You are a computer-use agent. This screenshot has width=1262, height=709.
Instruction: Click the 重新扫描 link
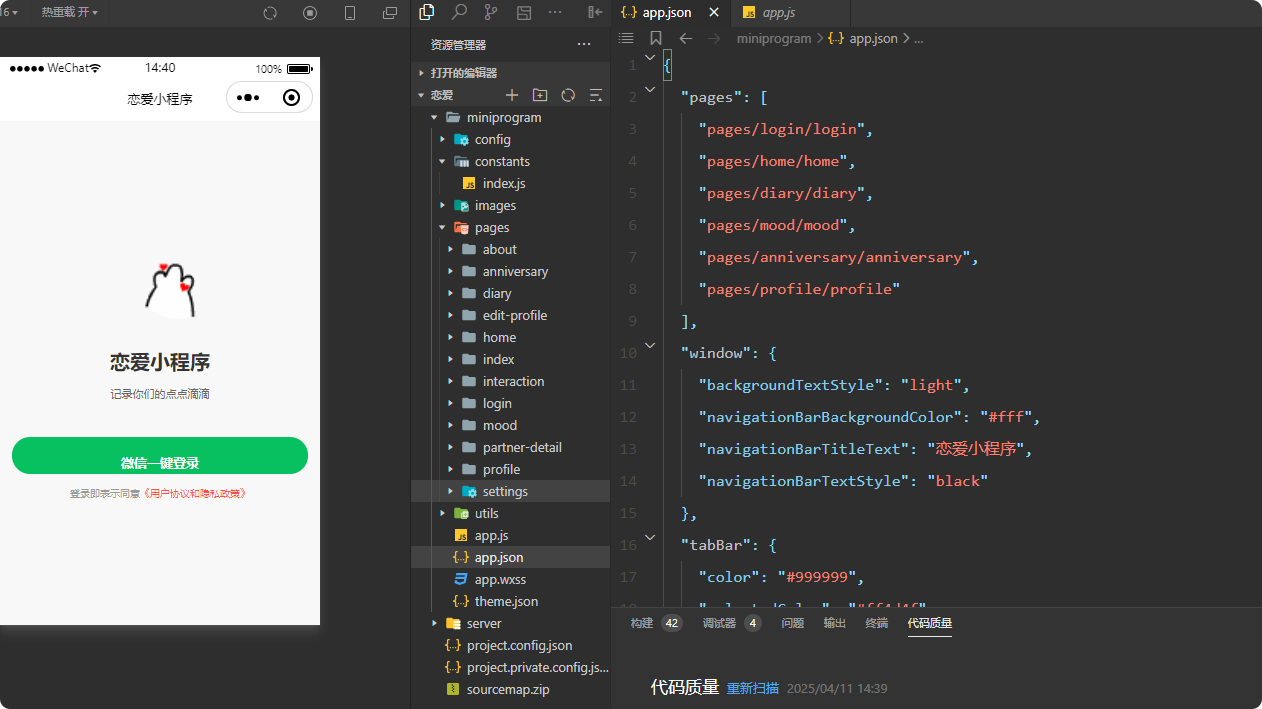coord(752,688)
